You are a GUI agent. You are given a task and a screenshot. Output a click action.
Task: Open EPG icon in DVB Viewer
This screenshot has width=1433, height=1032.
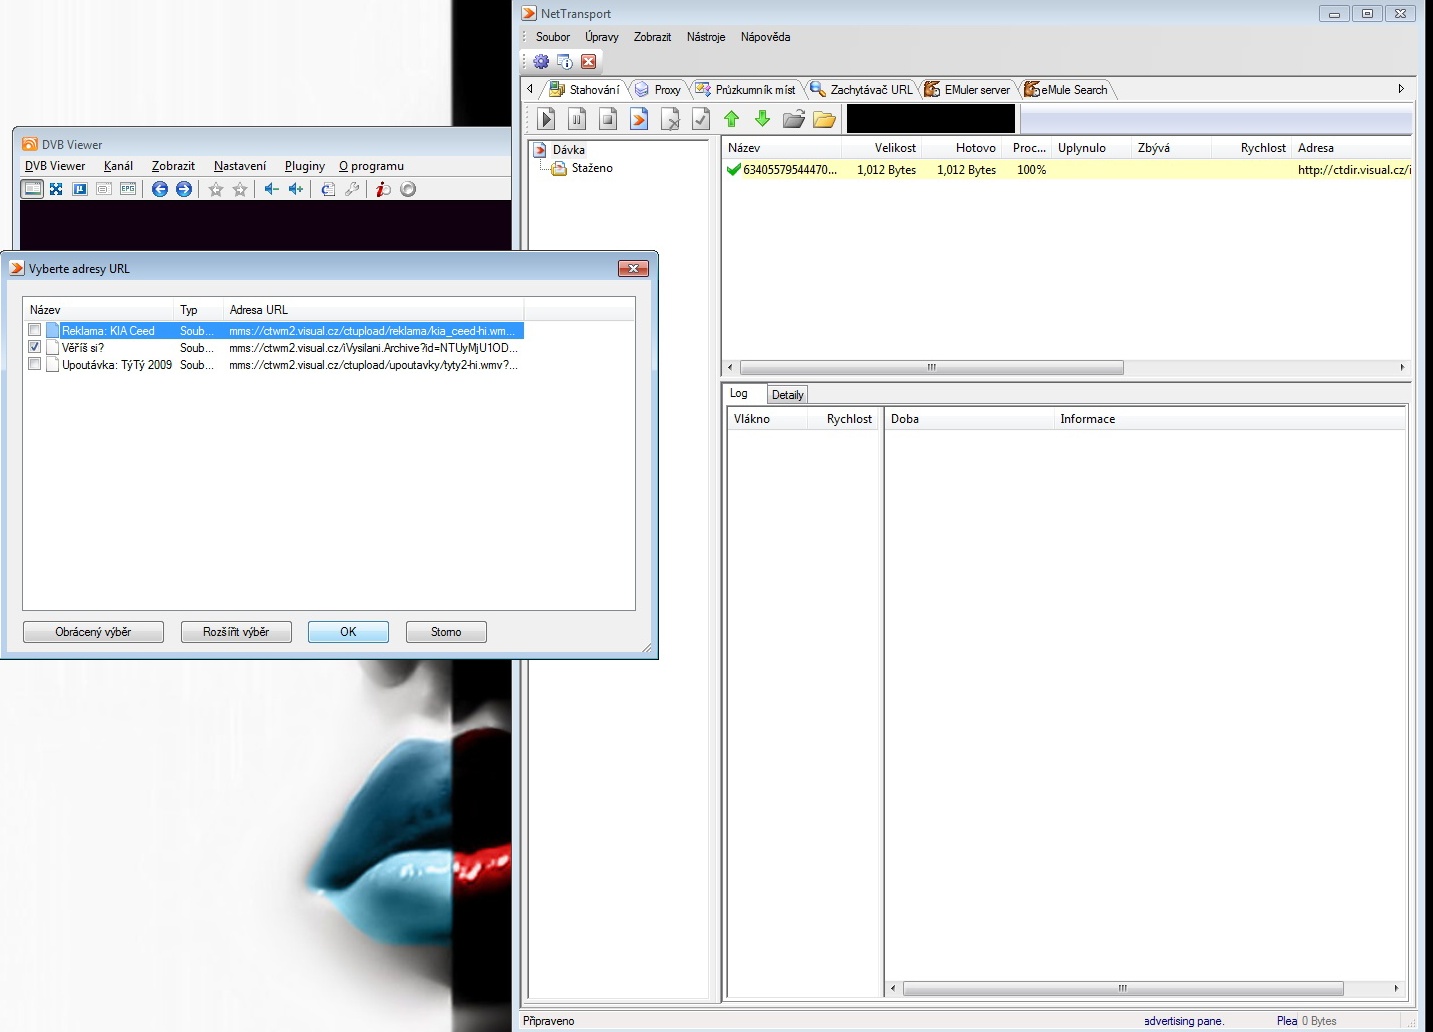click(x=128, y=189)
